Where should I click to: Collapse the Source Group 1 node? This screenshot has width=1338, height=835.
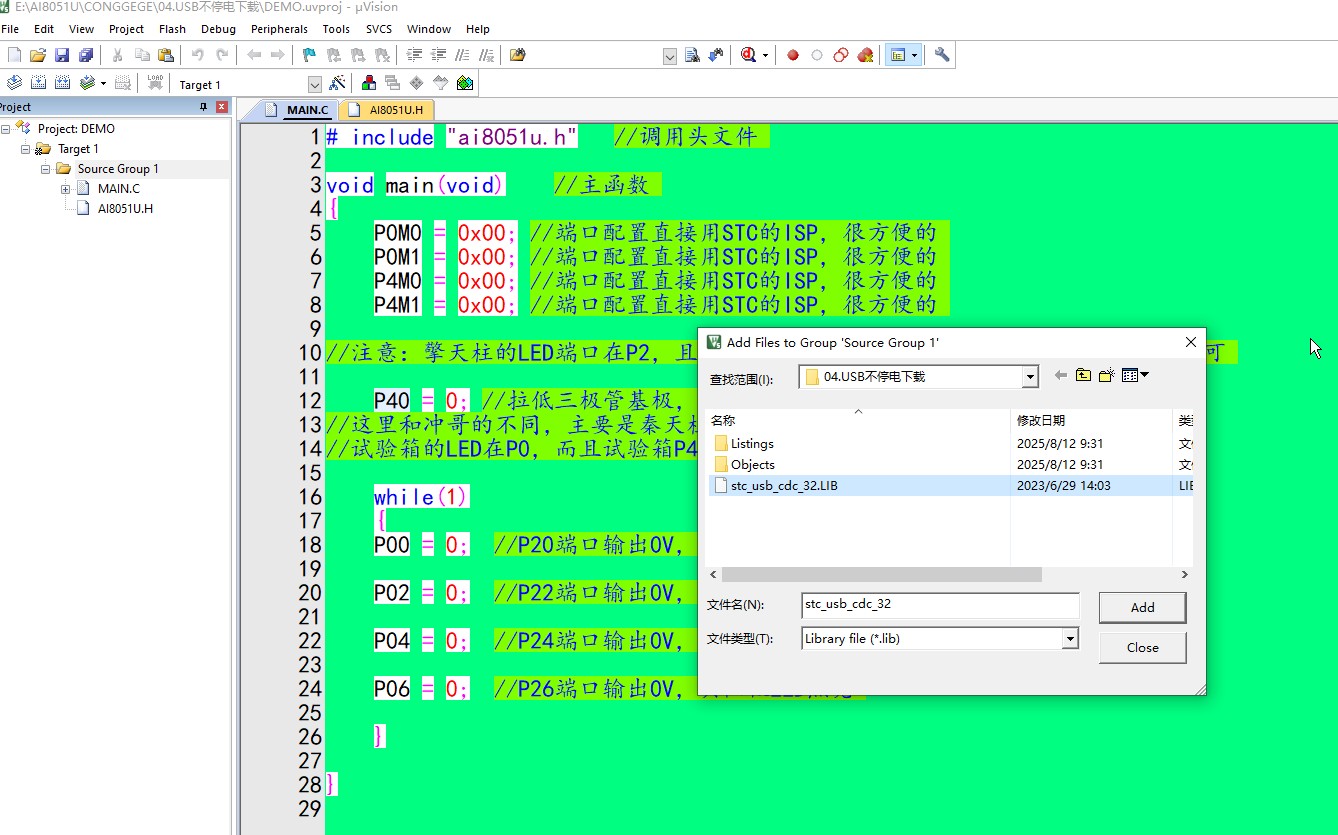pos(45,169)
